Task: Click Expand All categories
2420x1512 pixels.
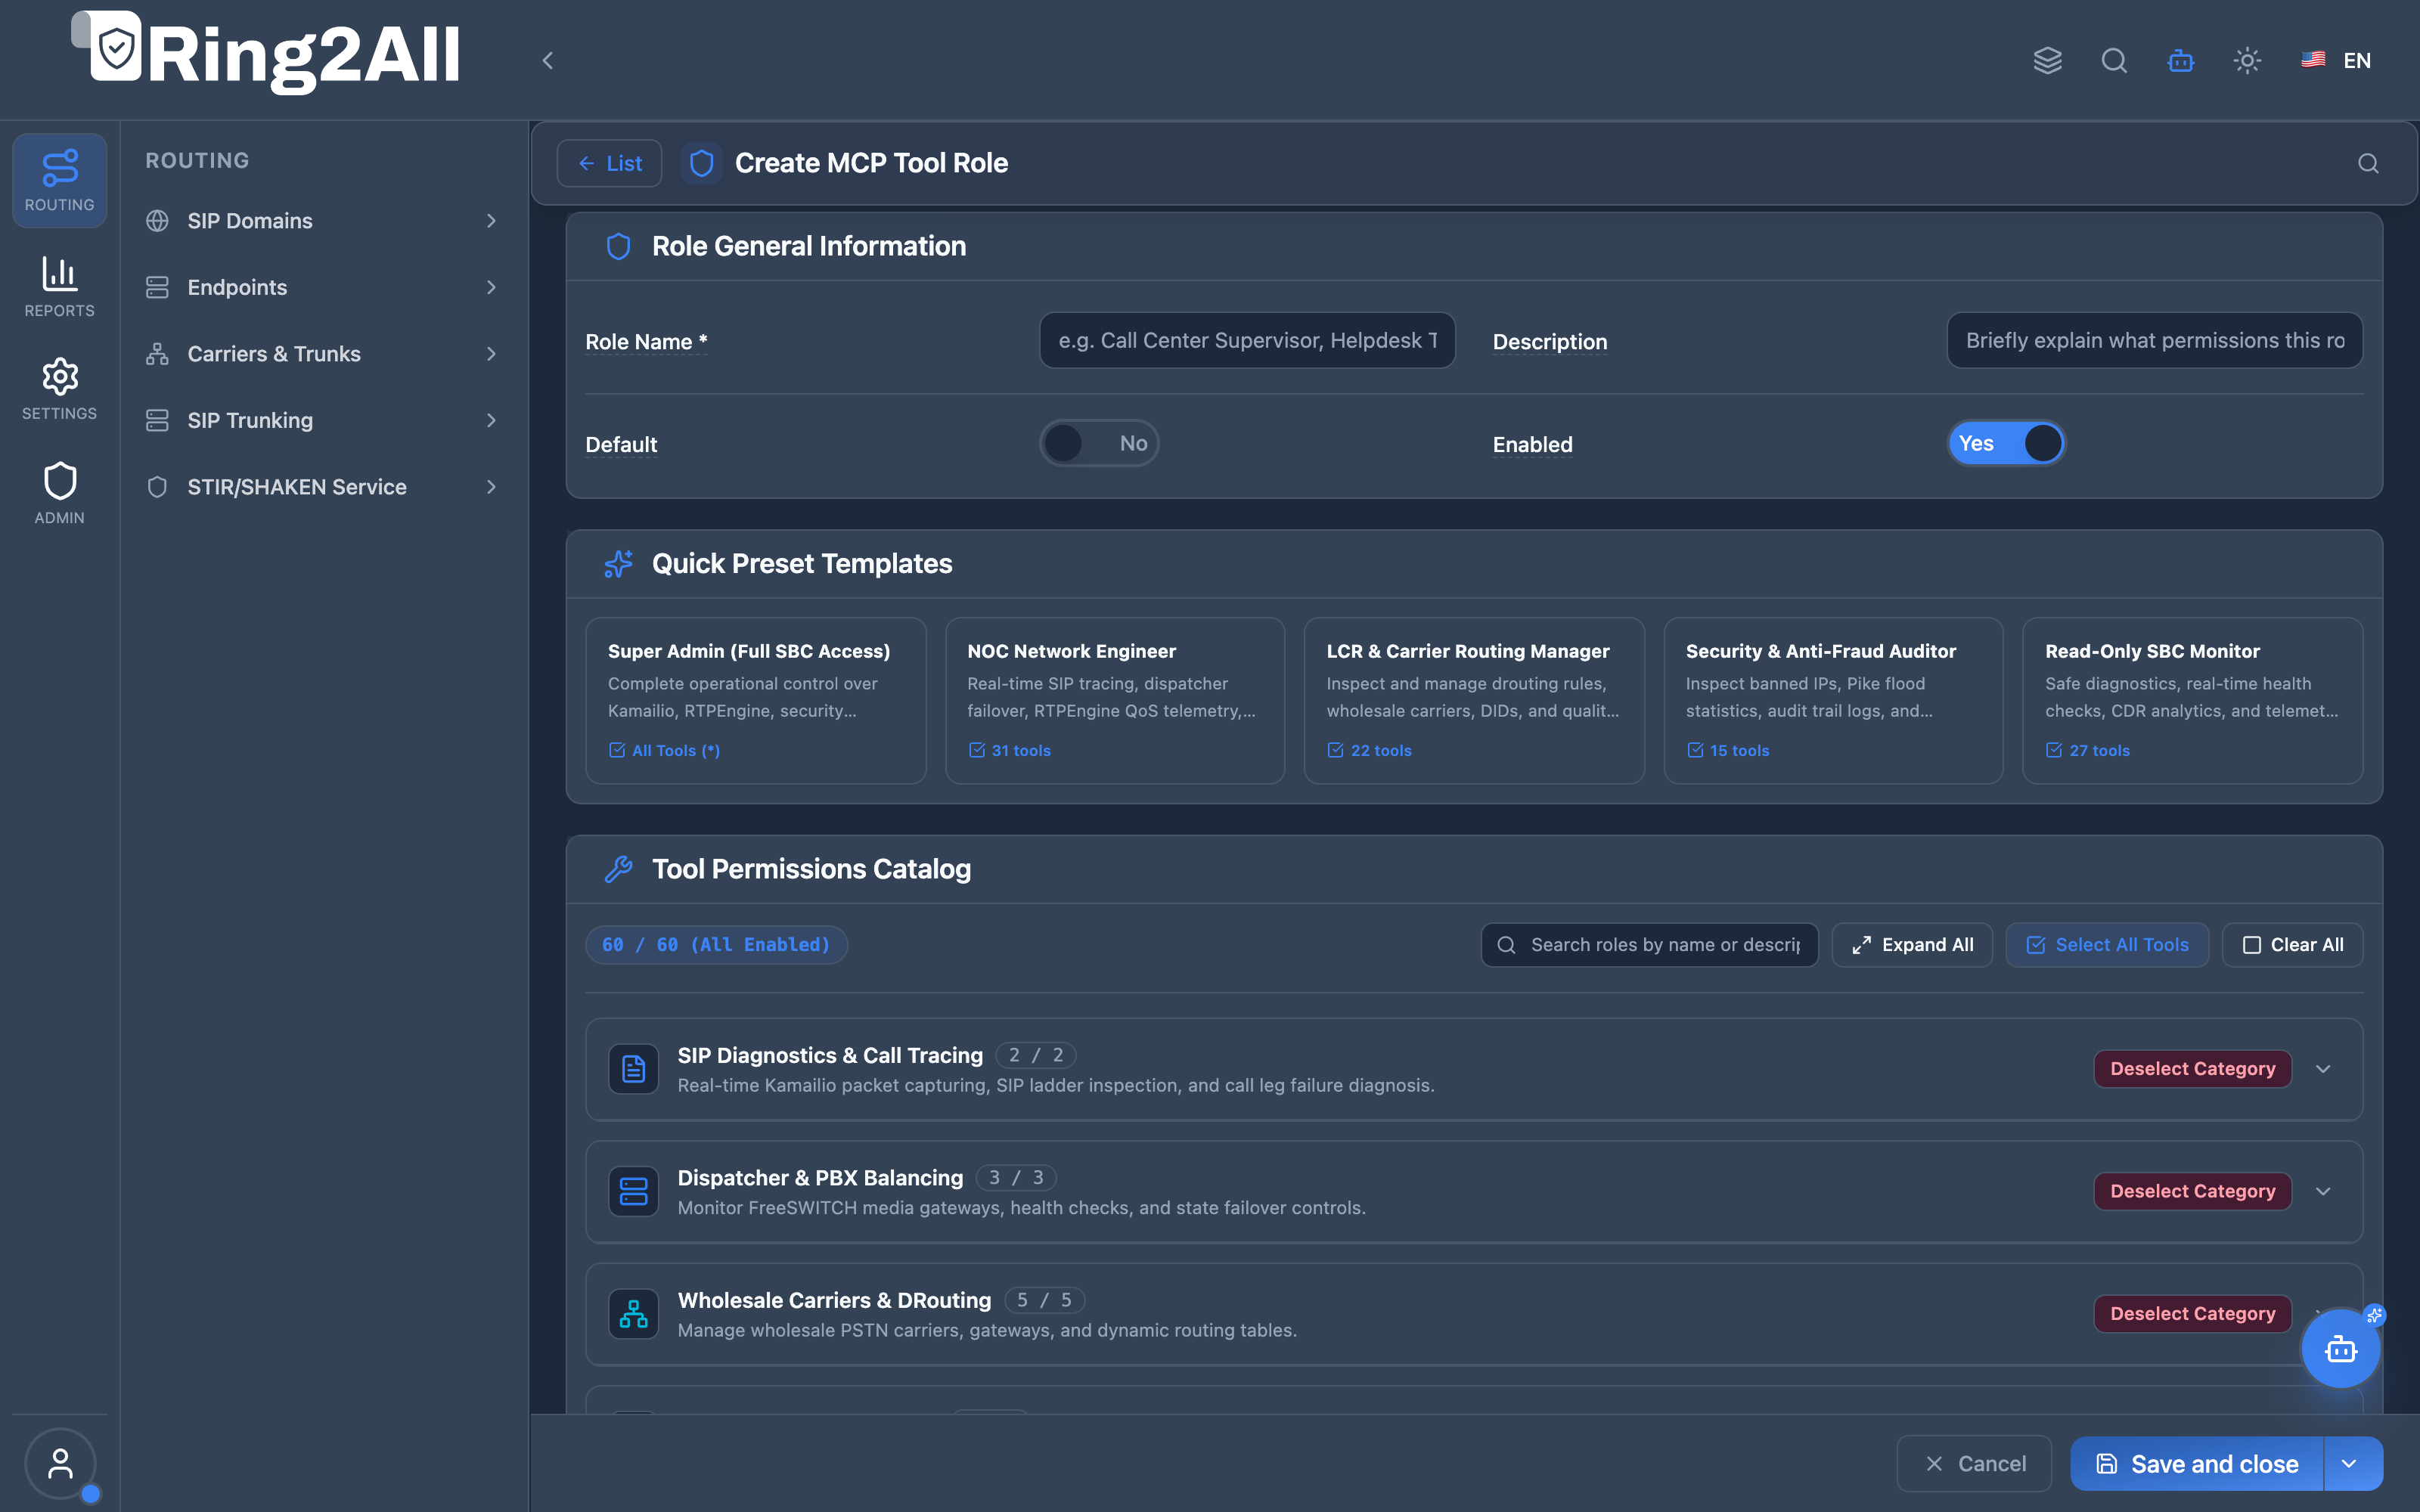Action: (x=1912, y=945)
